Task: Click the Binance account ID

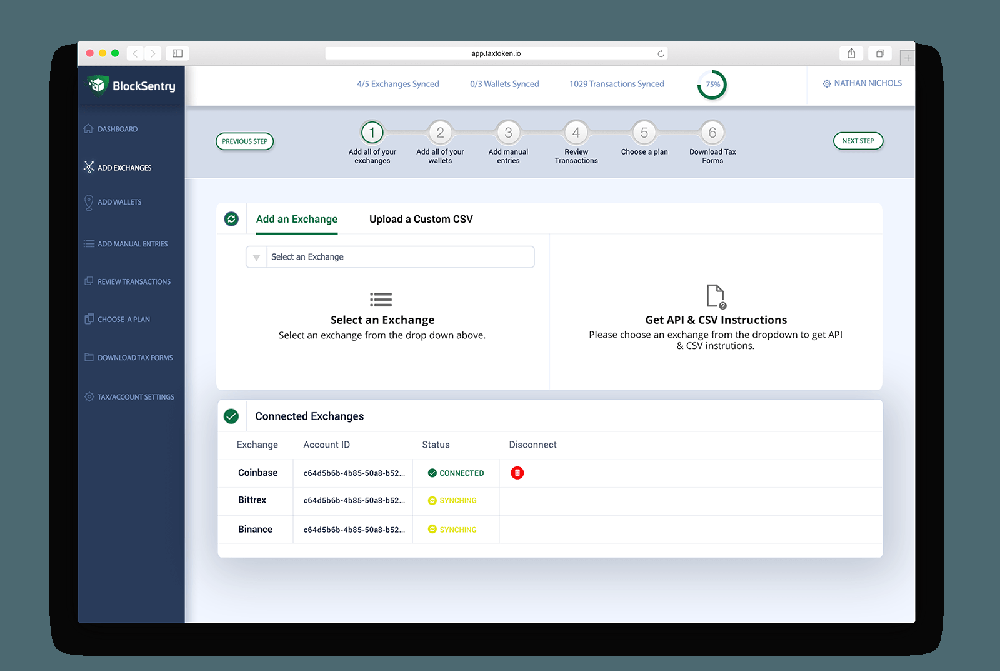Action: [354, 530]
